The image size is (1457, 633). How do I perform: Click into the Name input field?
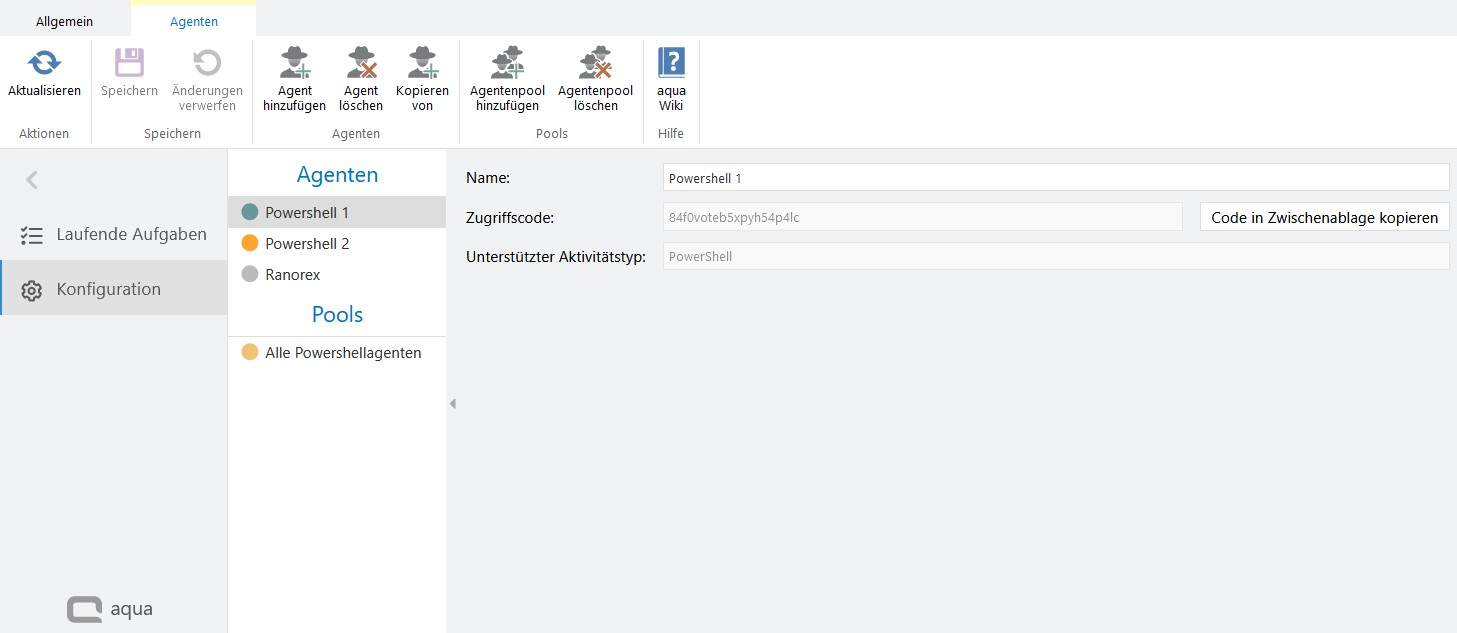(x=1055, y=178)
